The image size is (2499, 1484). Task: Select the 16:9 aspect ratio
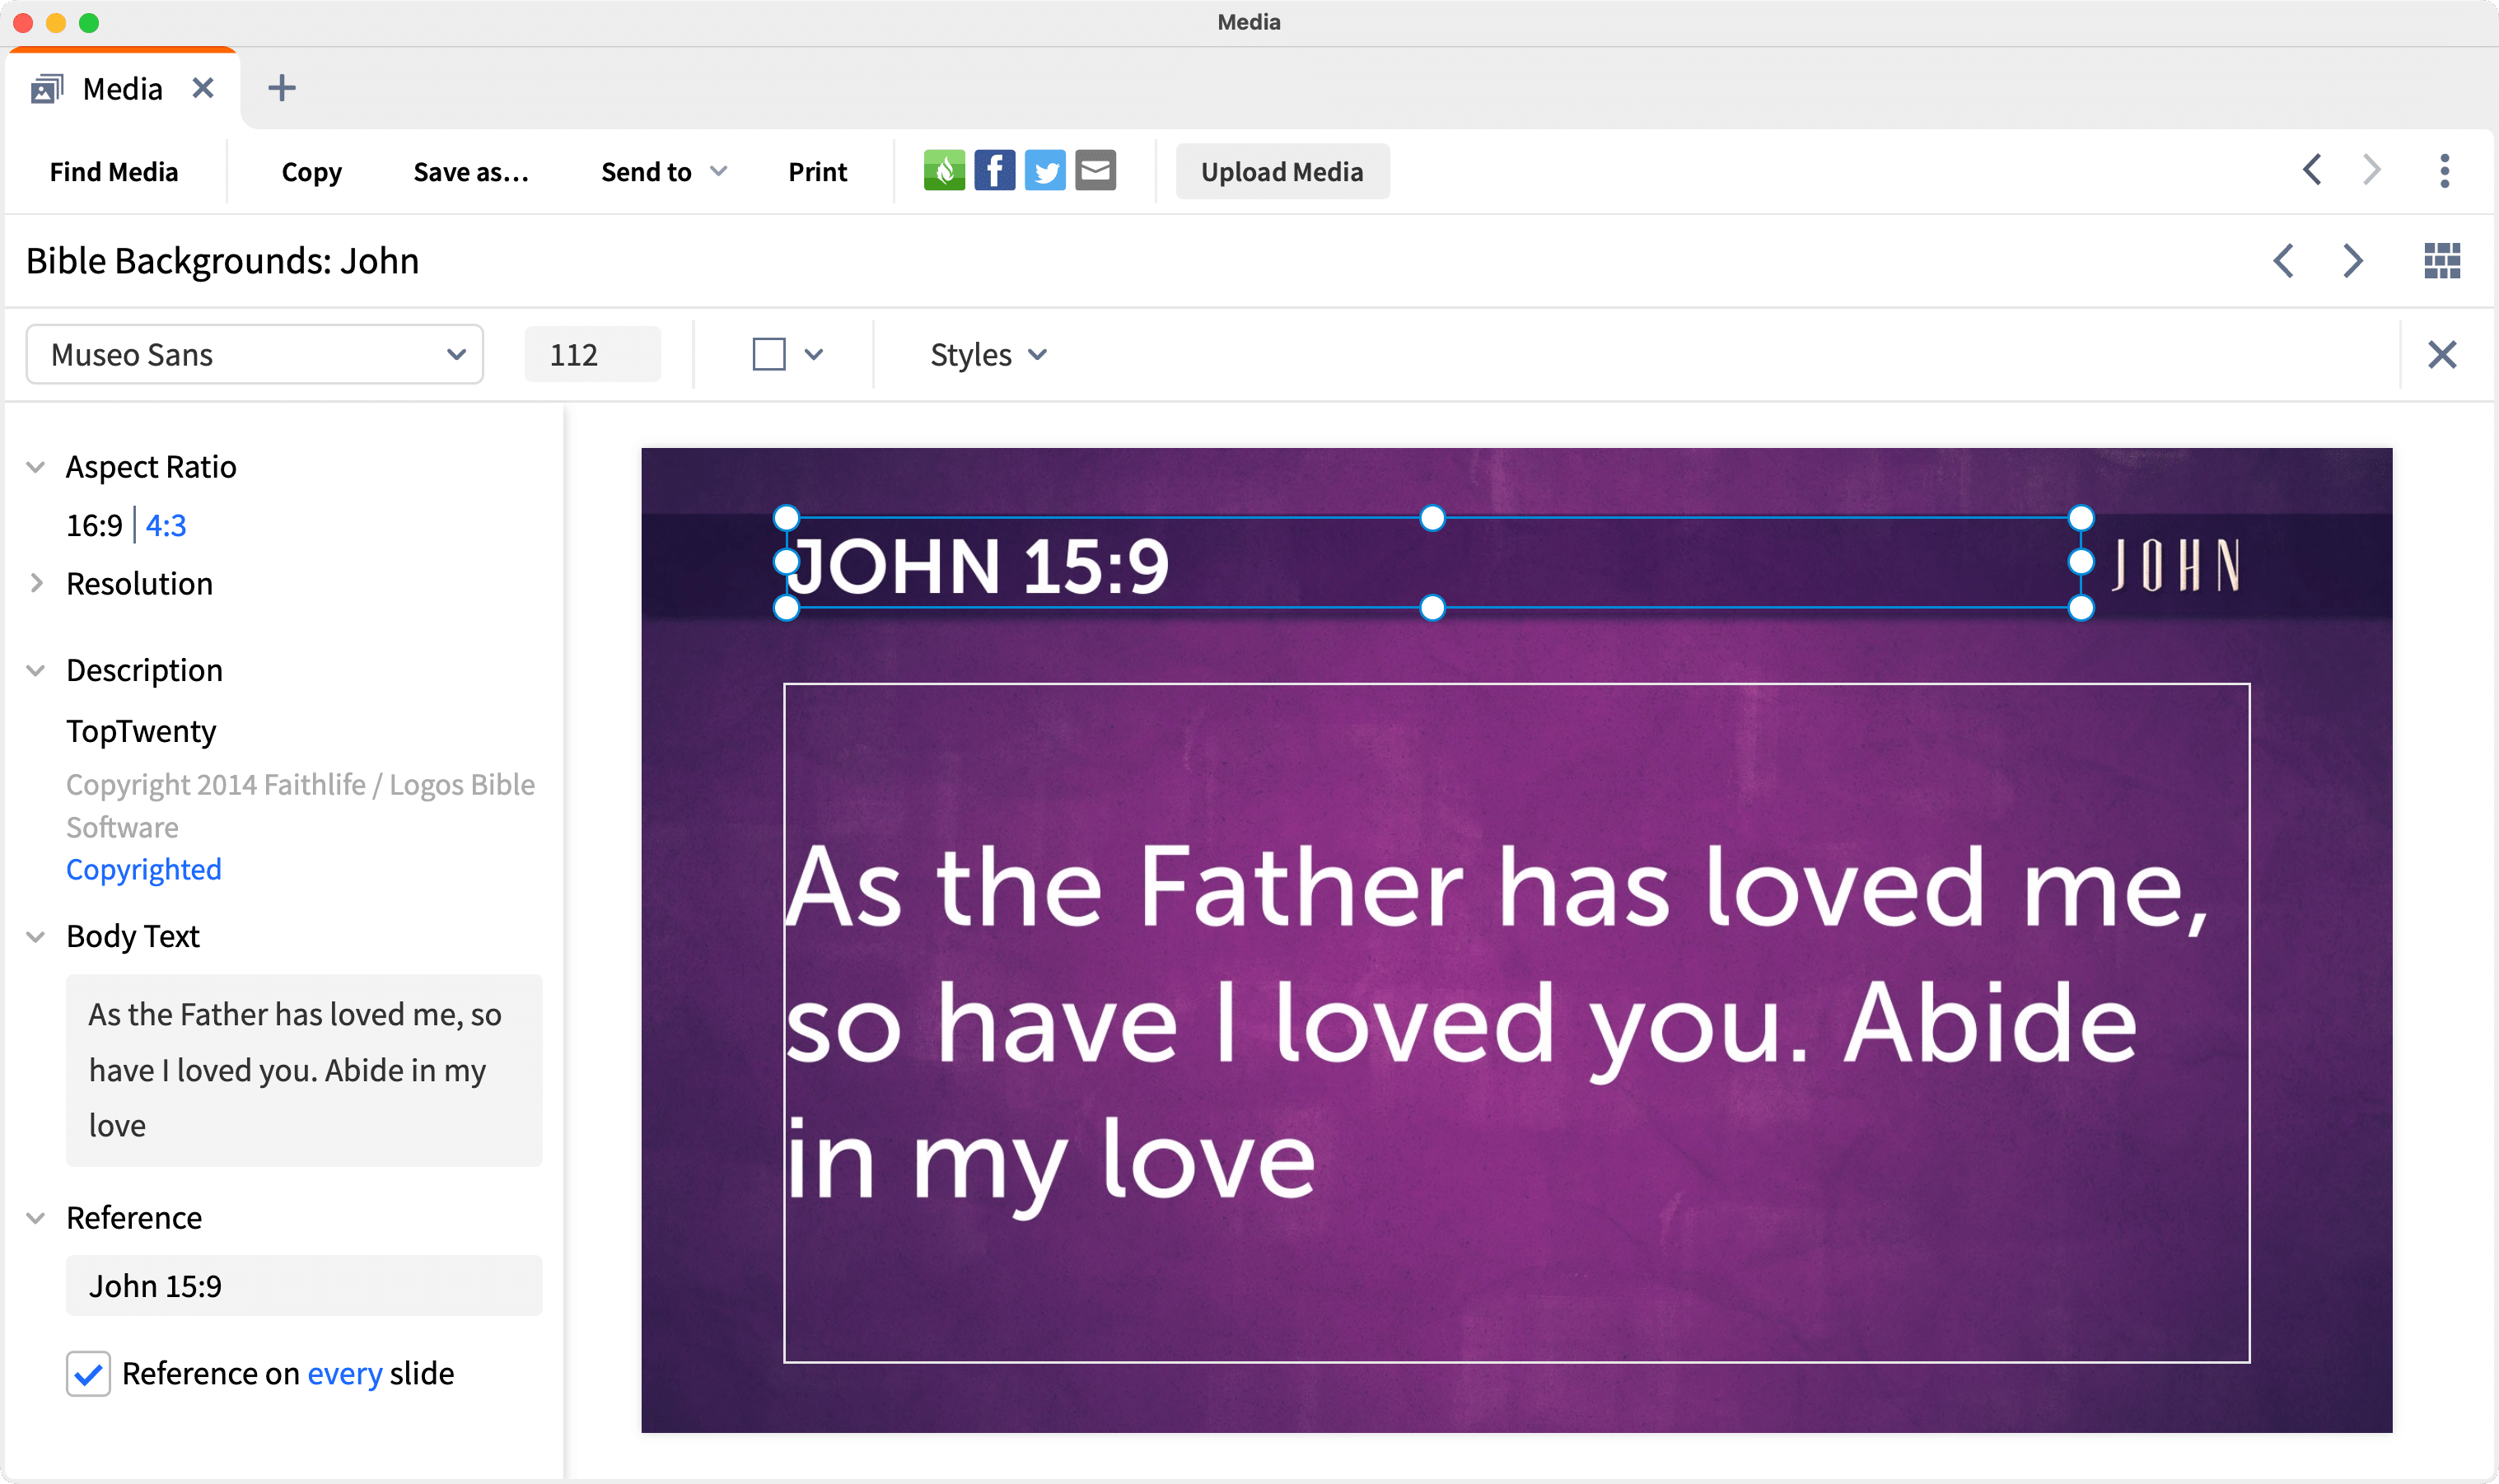(94, 525)
